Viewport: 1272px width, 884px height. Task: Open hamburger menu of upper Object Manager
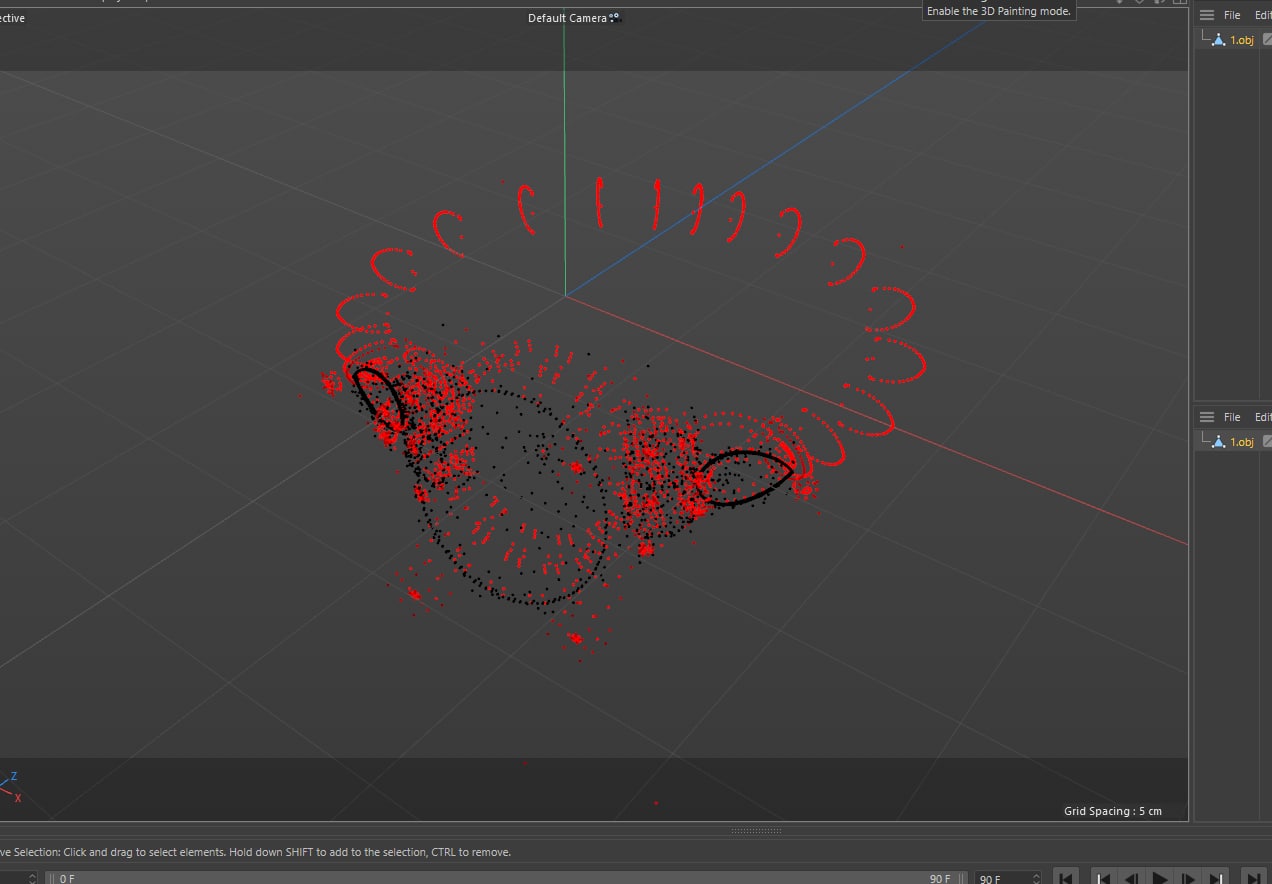pyautogui.click(x=1207, y=15)
